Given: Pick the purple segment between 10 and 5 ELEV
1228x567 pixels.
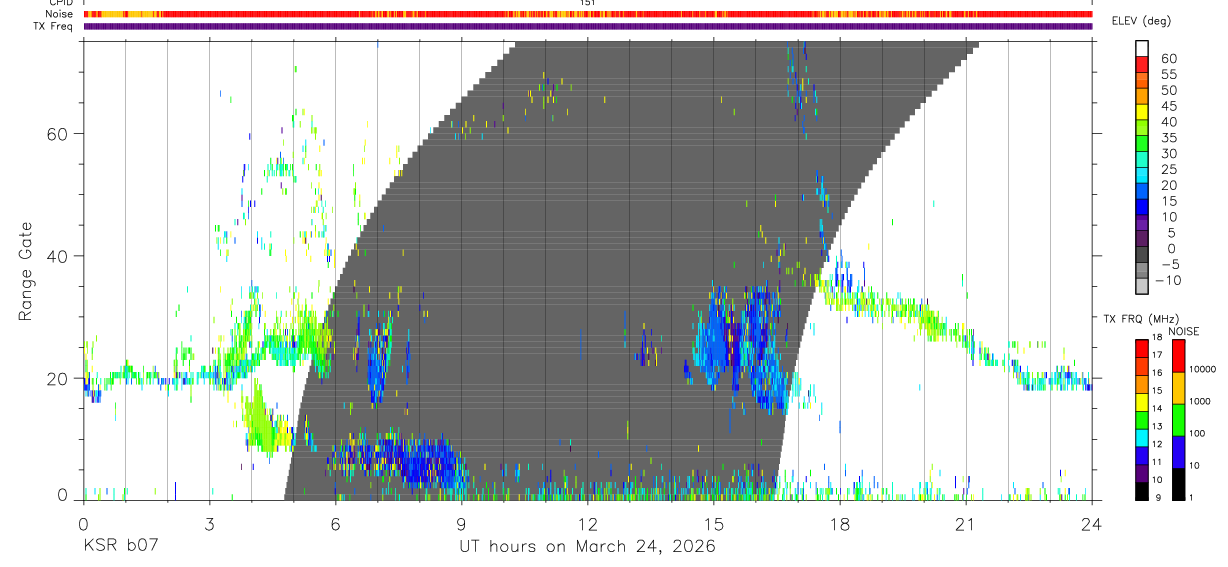Looking at the screenshot, I should point(1142,223).
